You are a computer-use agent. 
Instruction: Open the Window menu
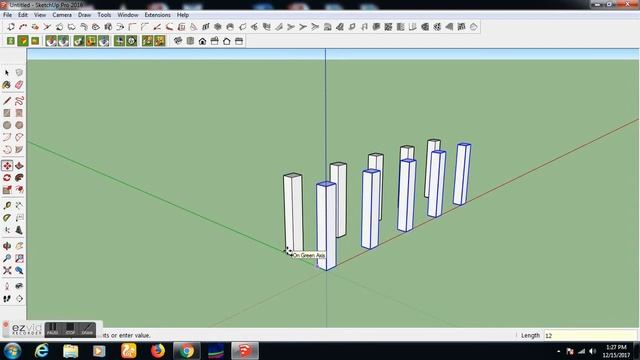tap(128, 15)
